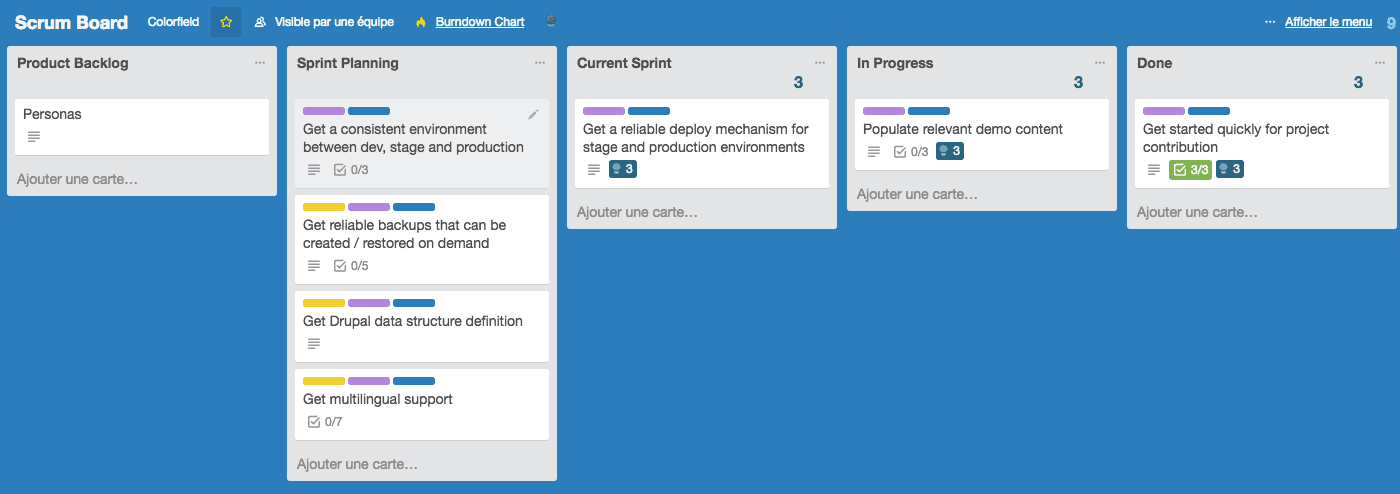The image size is (1400, 494).
Task: Click the pencil edit icon on first Sprint Planning card
Action: tap(533, 115)
